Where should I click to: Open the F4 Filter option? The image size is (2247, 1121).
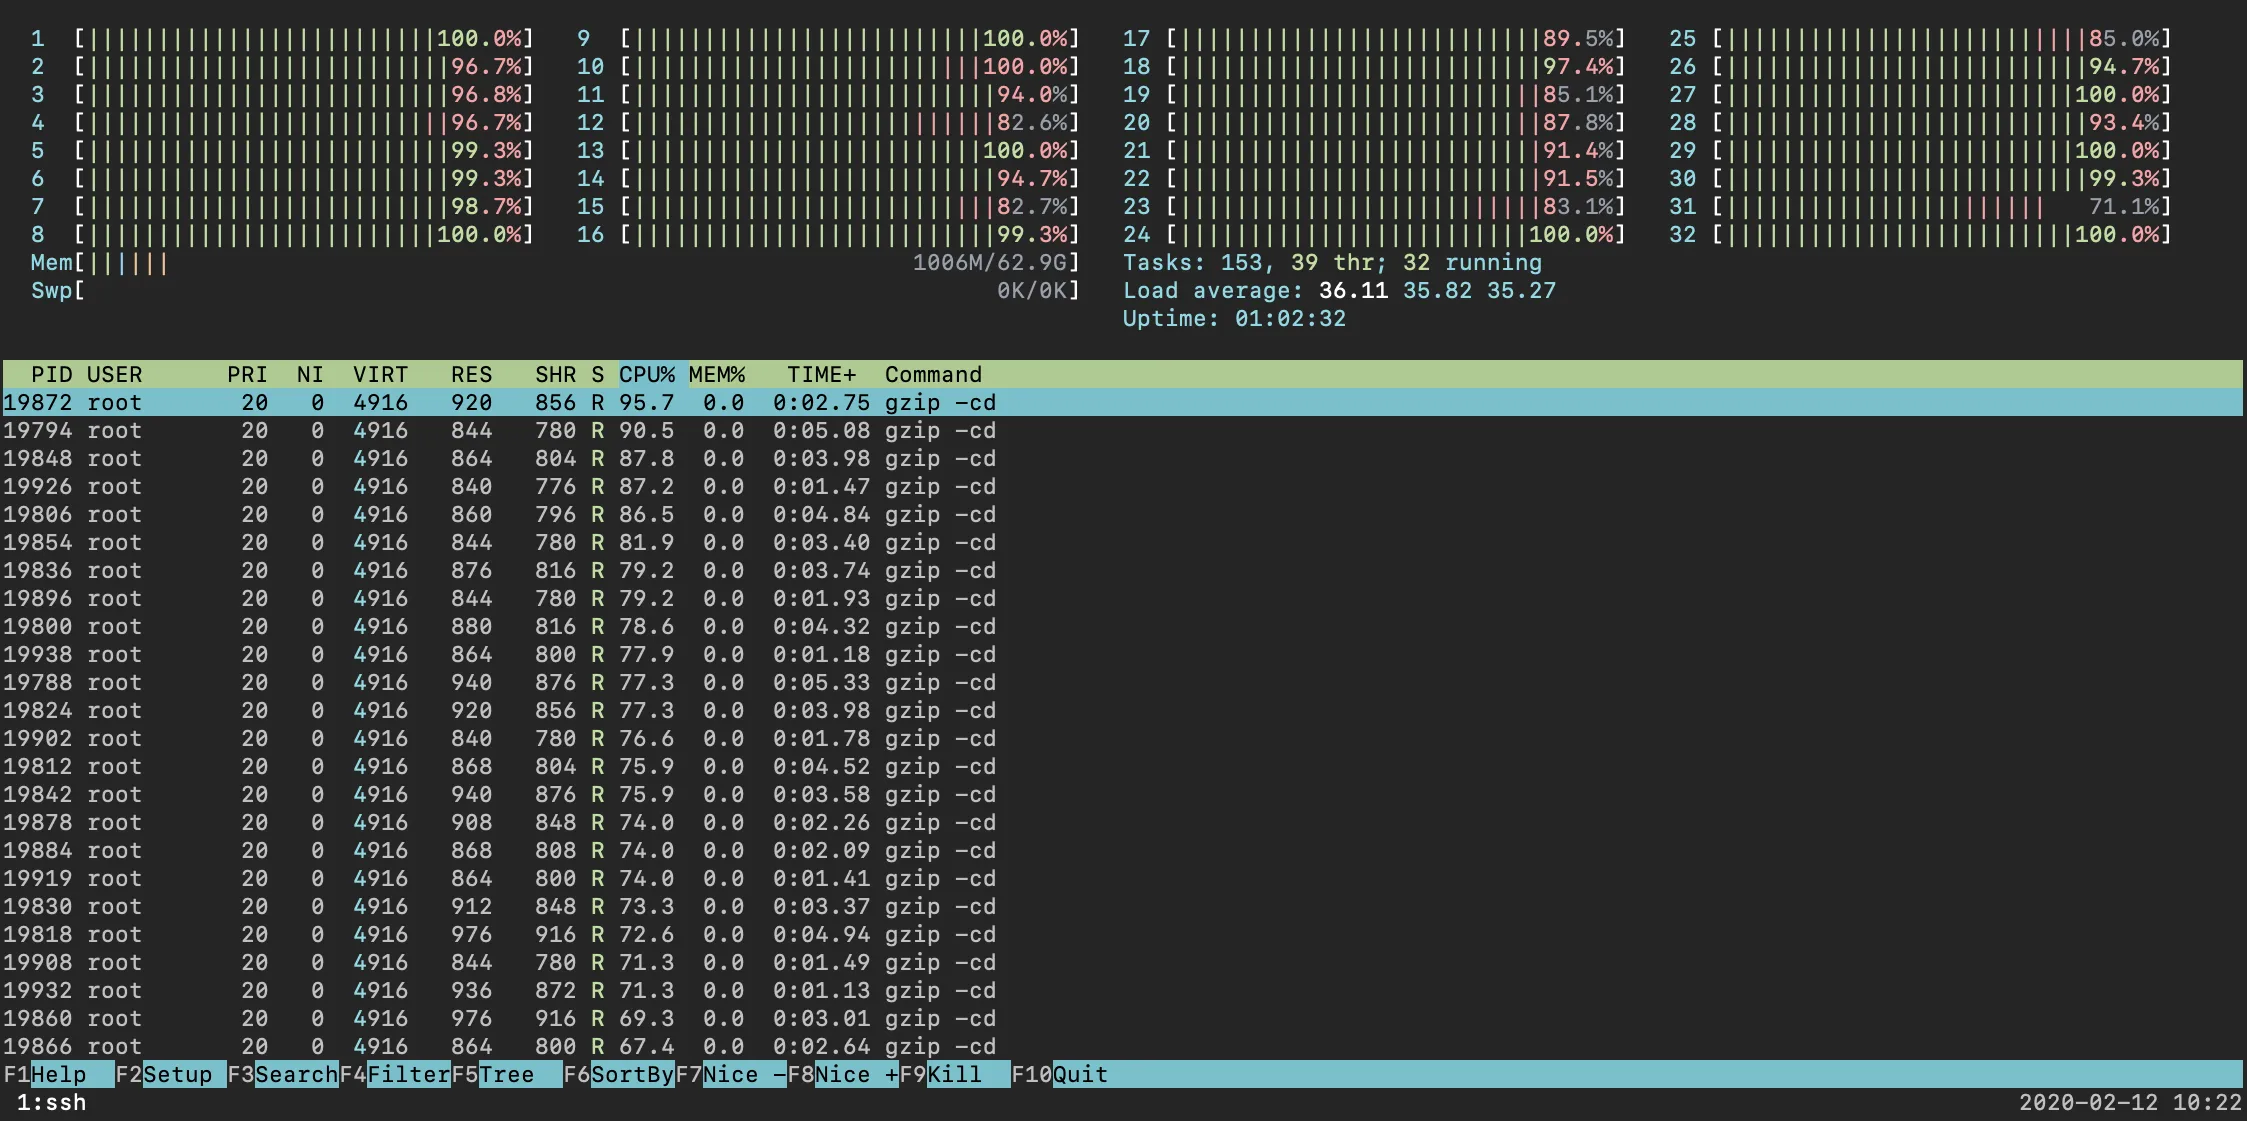point(407,1074)
